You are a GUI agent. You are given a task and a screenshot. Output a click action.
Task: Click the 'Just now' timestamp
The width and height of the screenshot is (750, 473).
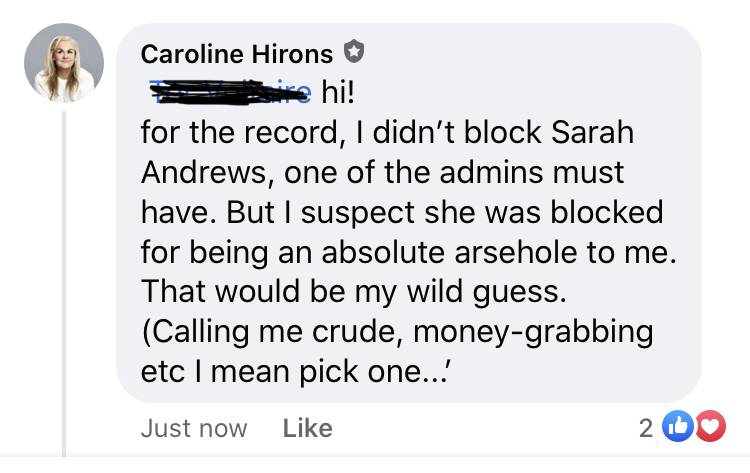(x=194, y=428)
